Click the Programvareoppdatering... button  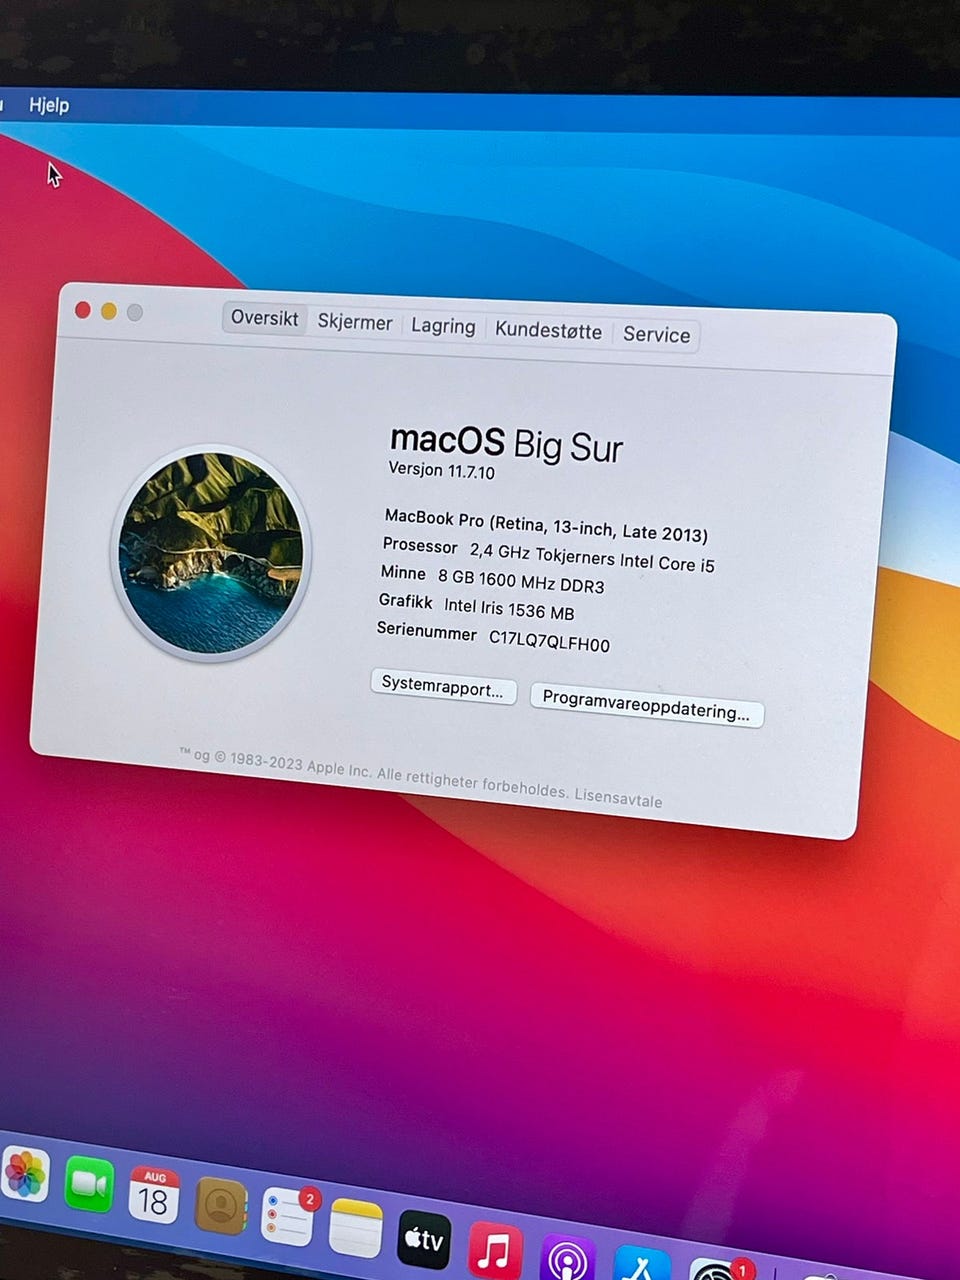point(646,705)
